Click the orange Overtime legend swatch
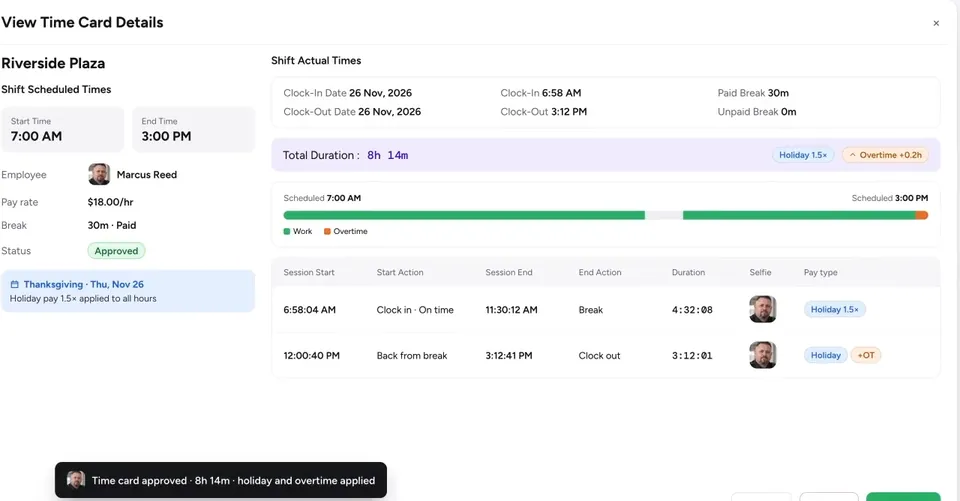Image resolution: width=960 pixels, height=501 pixels. 327,232
